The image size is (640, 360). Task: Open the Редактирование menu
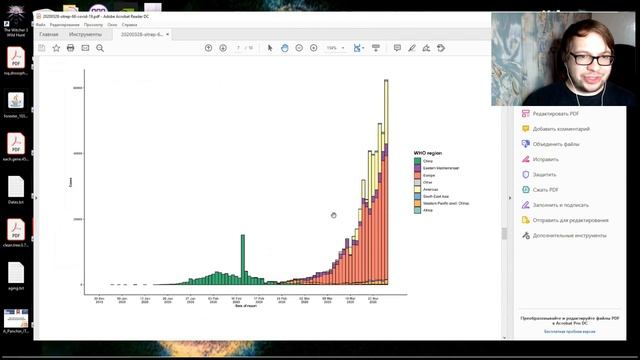[x=64, y=25]
